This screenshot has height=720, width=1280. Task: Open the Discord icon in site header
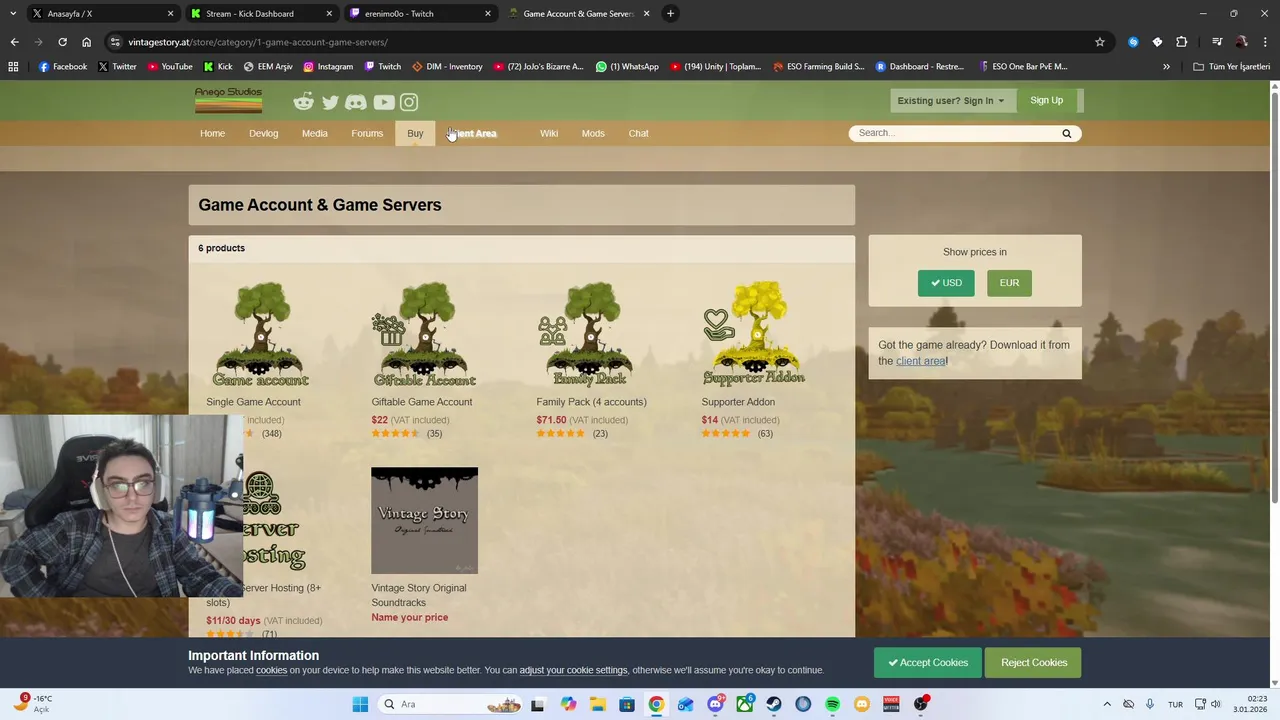click(x=356, y=102)
